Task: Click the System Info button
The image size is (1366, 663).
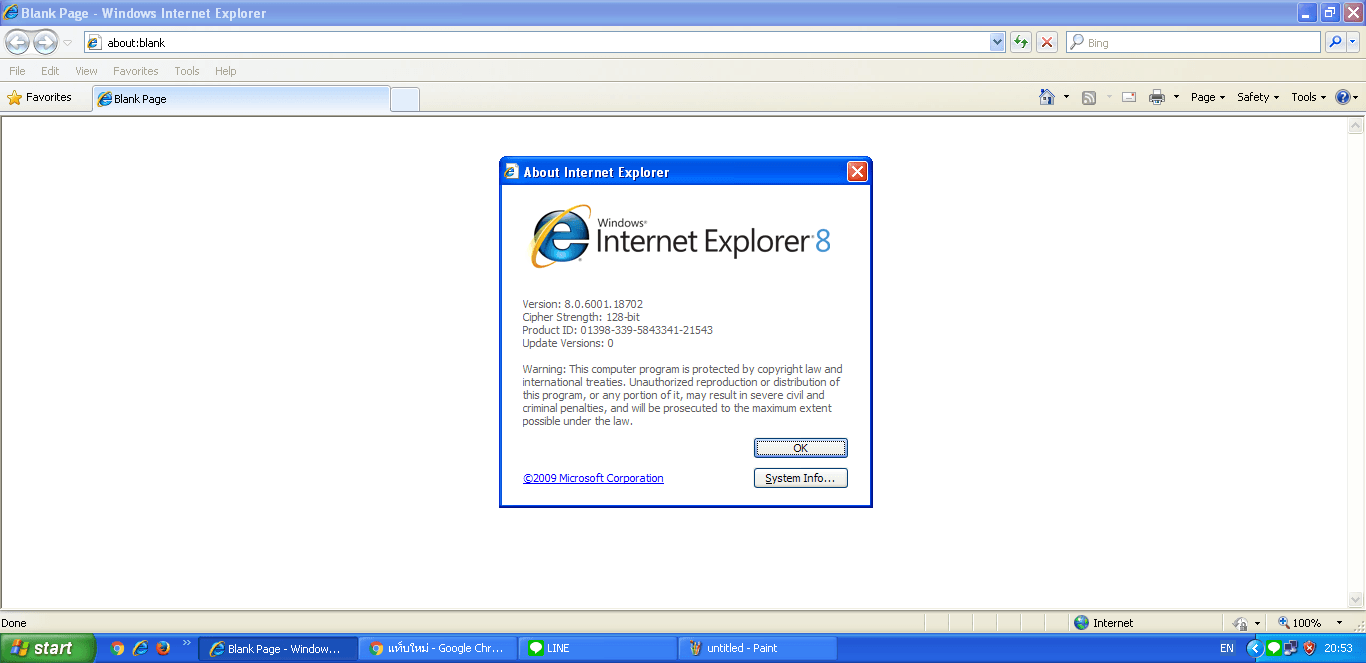Action: [x=800, y=478]
